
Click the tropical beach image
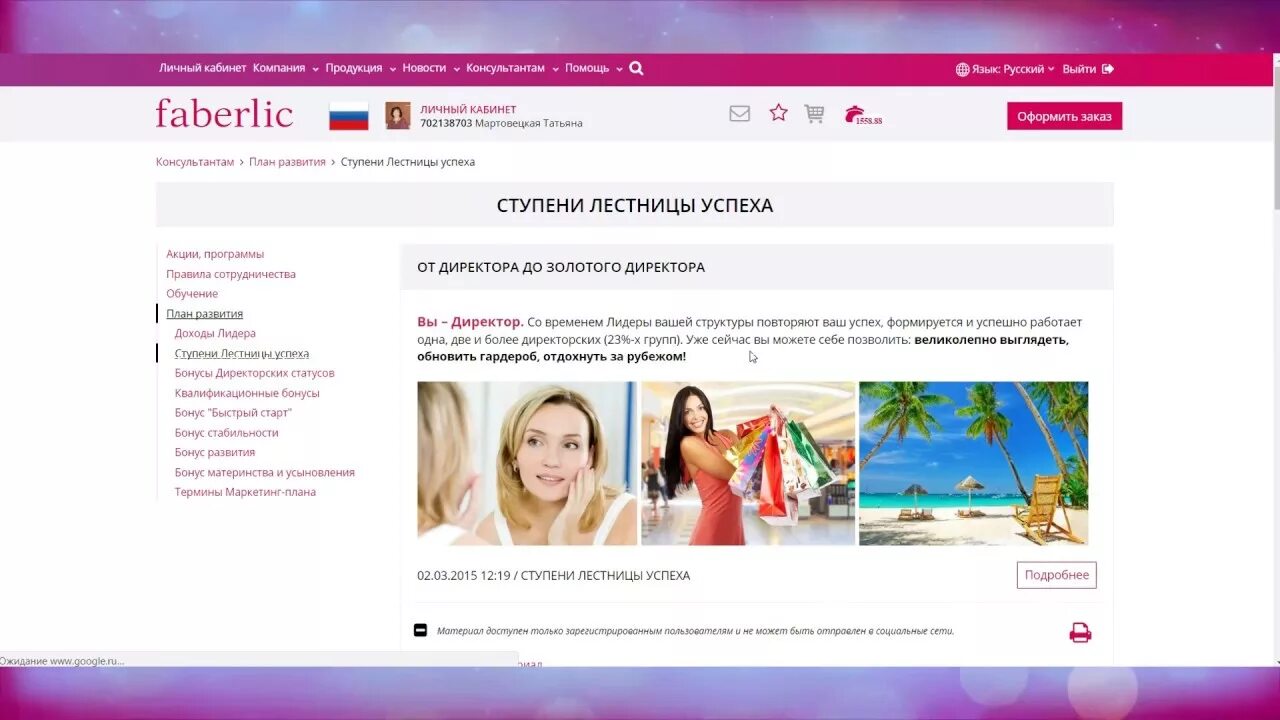(x=973, y=463)
